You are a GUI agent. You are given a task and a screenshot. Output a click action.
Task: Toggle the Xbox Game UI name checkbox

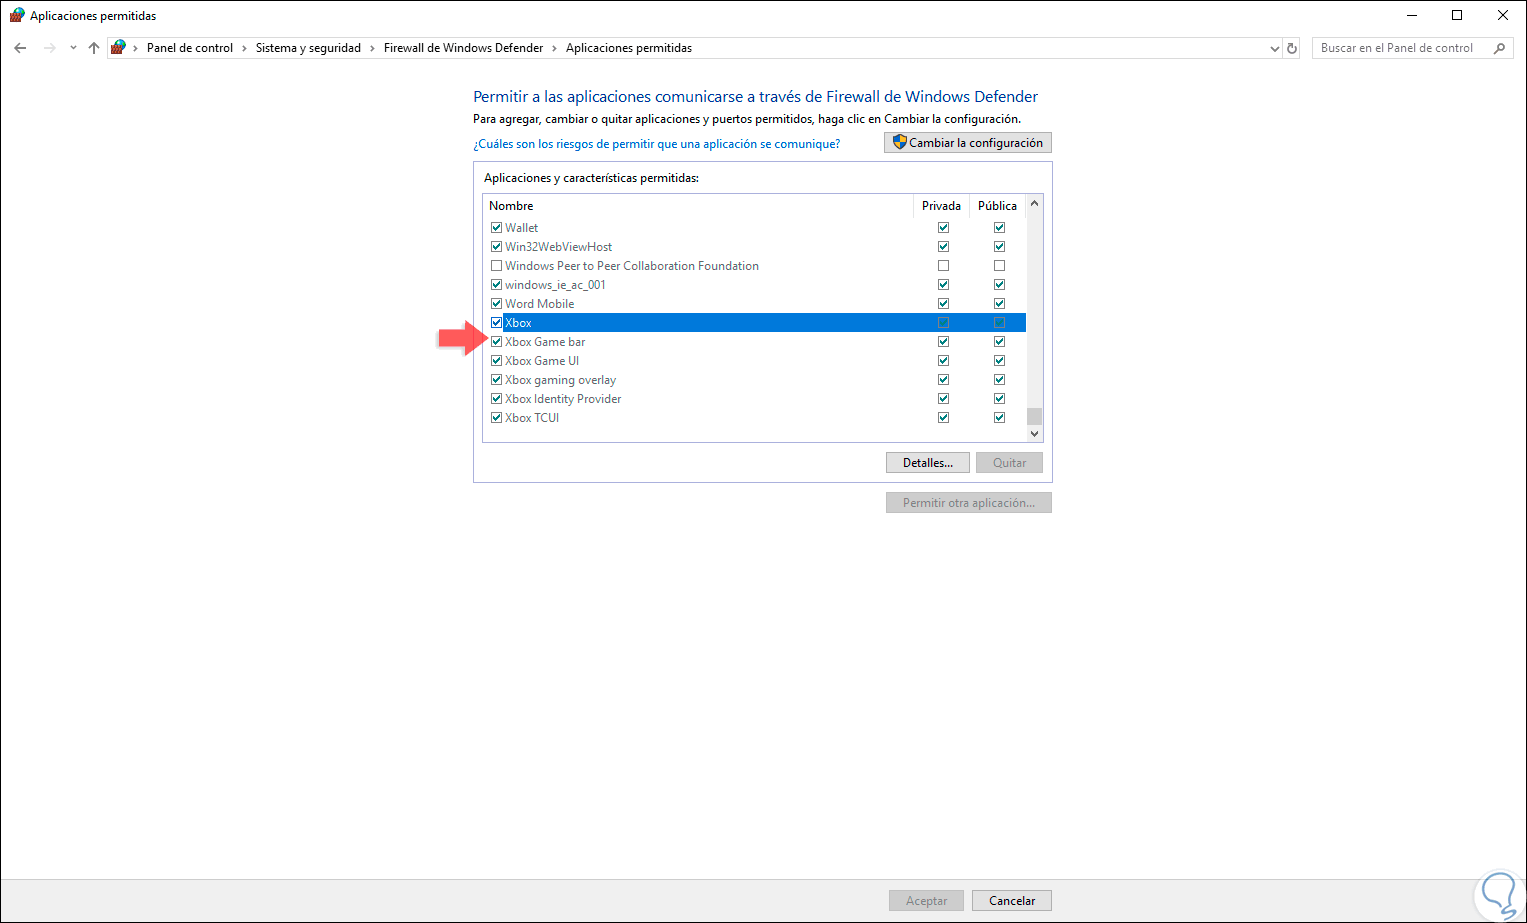[x=496, y=361]
